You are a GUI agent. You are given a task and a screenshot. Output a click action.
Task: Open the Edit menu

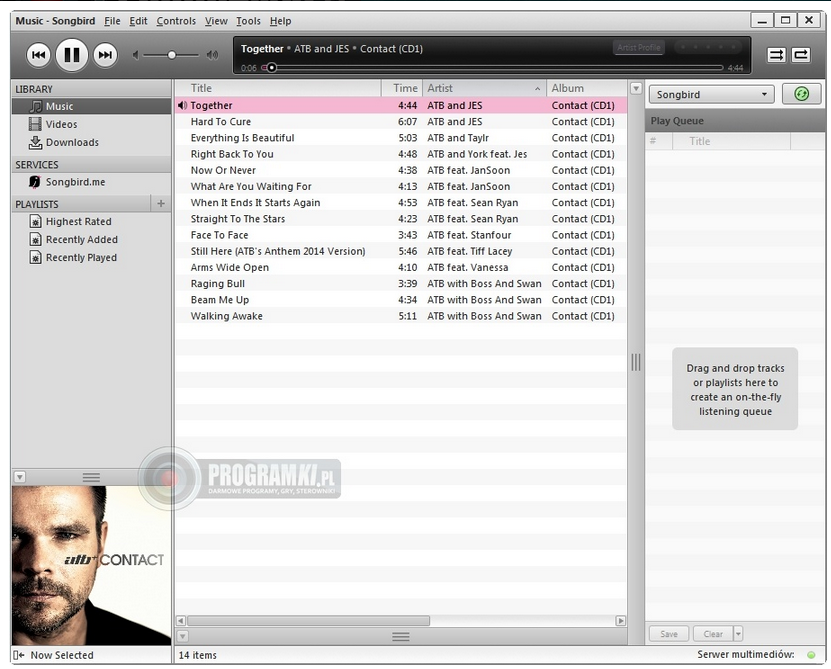pos(138,21)
